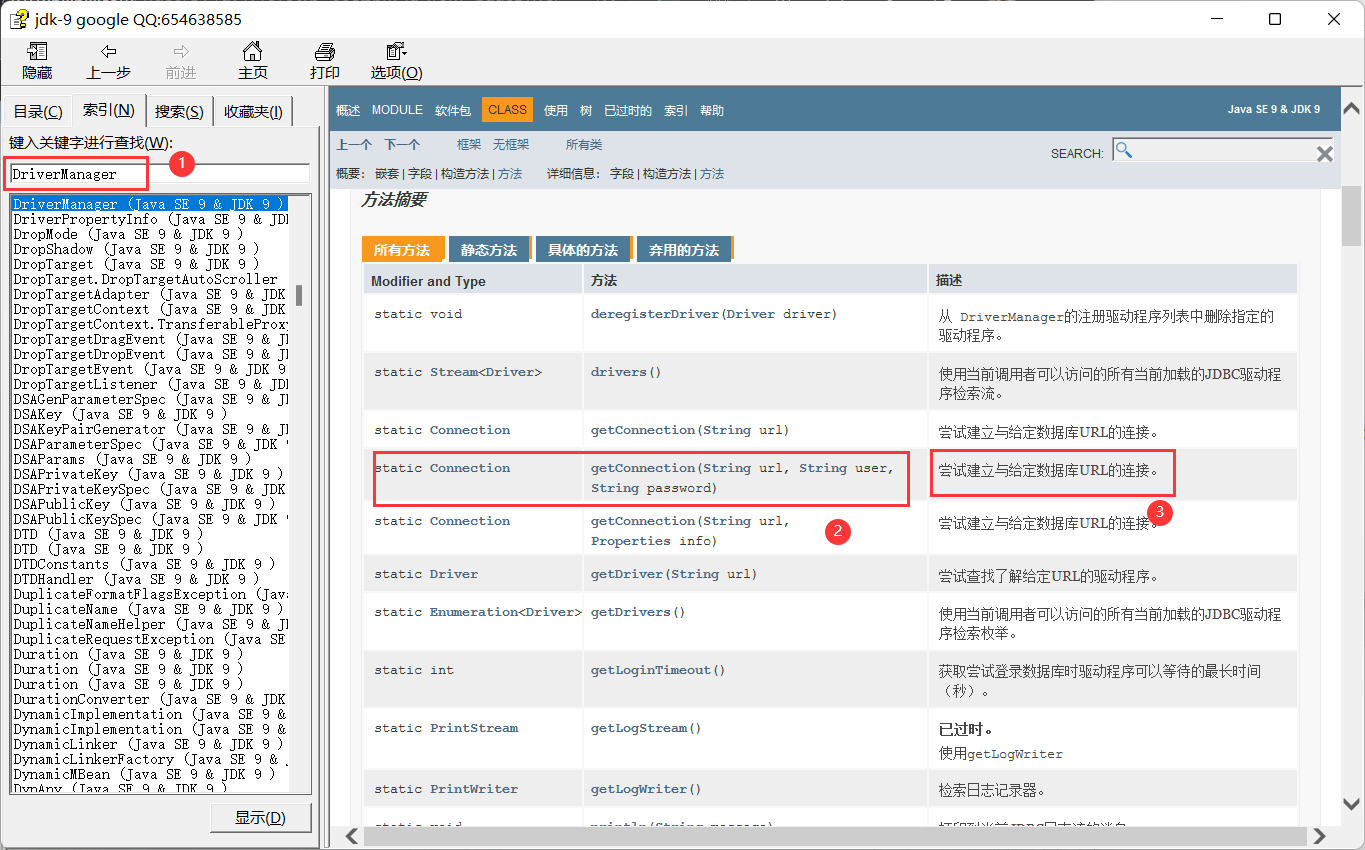Click the 嵌套 link in the 概要 row
Image resolution: width=1365 pixels, height=850 pixels.
tap(387, 174)
